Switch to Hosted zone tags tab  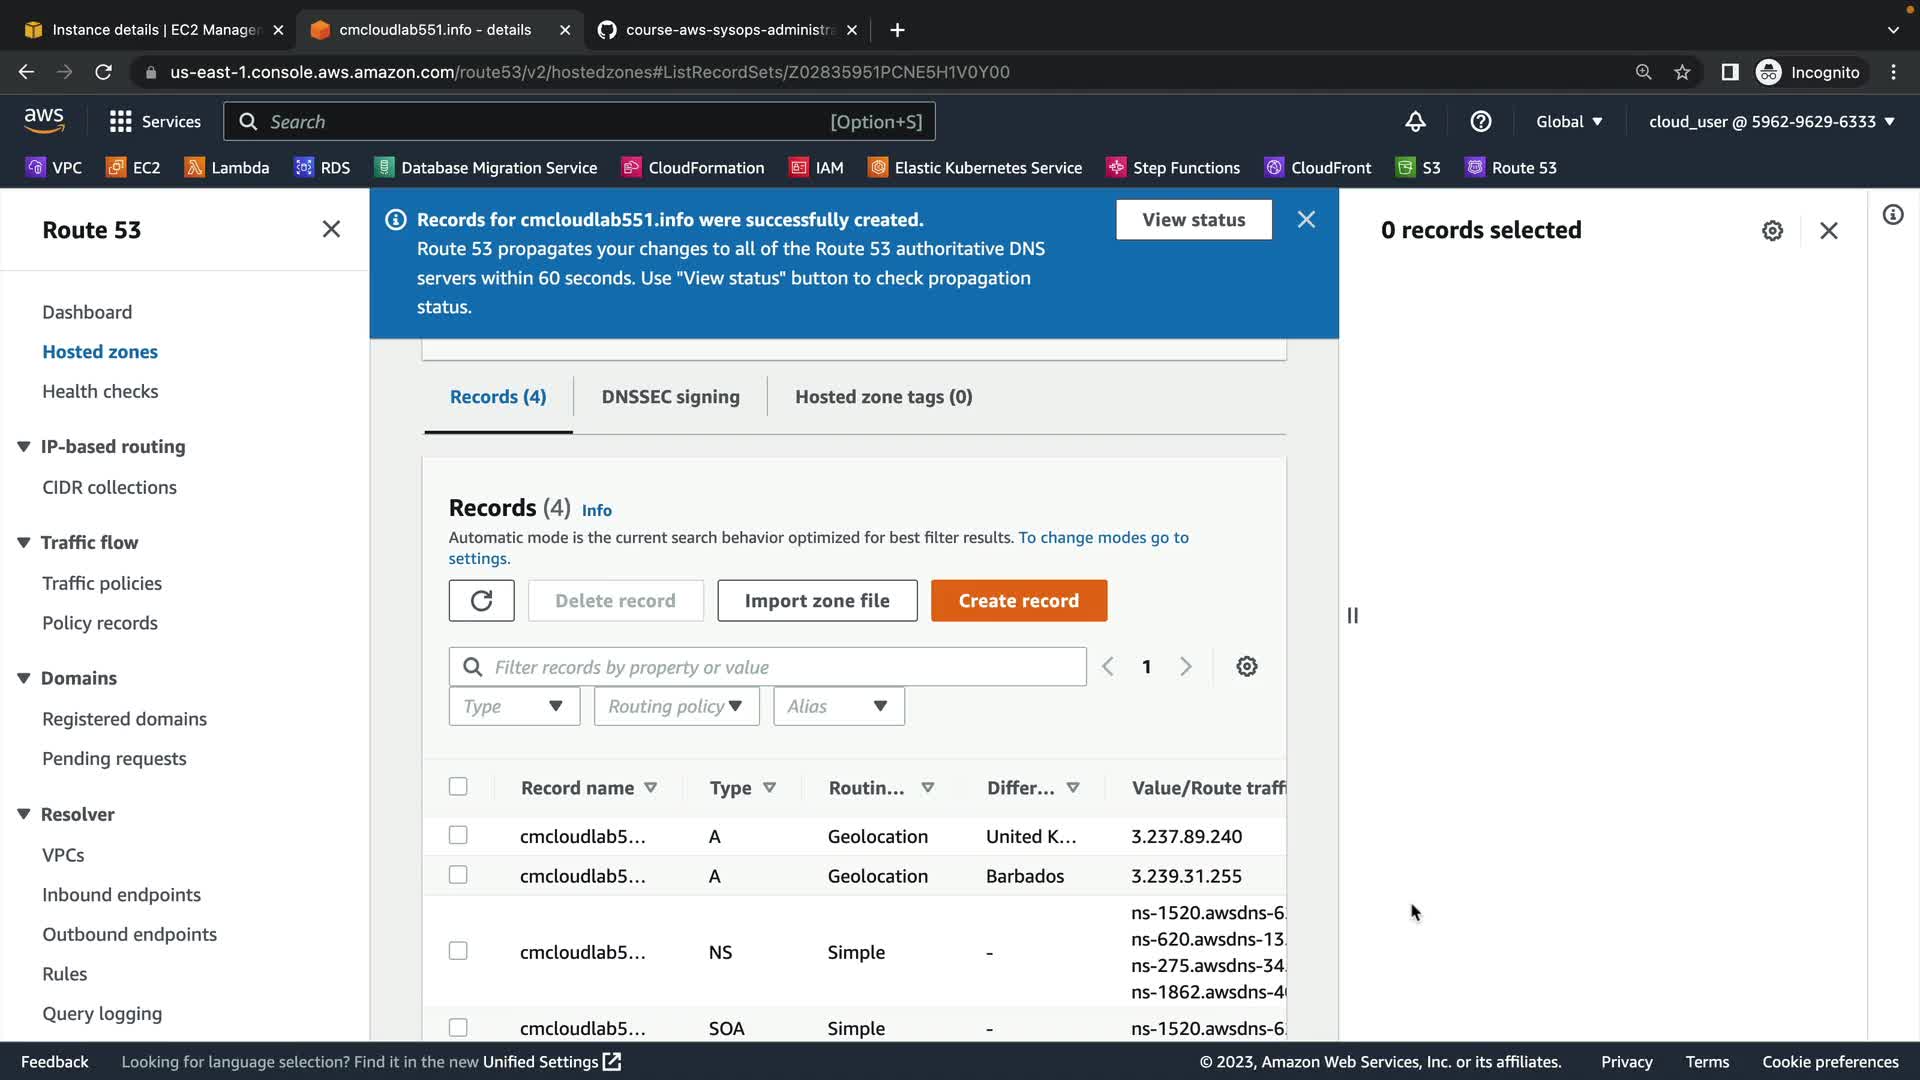[x=883, y=397]
